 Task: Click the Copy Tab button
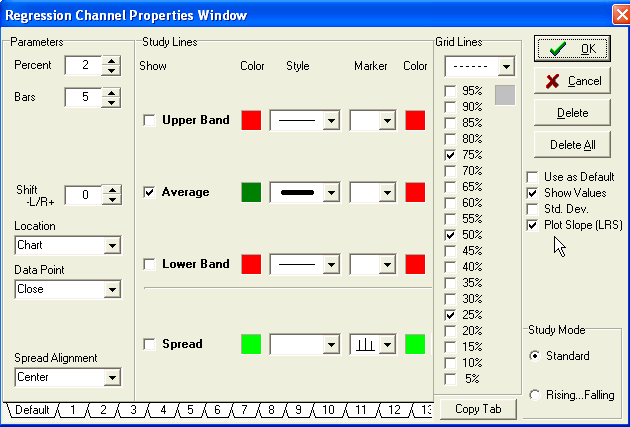[x=478, y=409]
